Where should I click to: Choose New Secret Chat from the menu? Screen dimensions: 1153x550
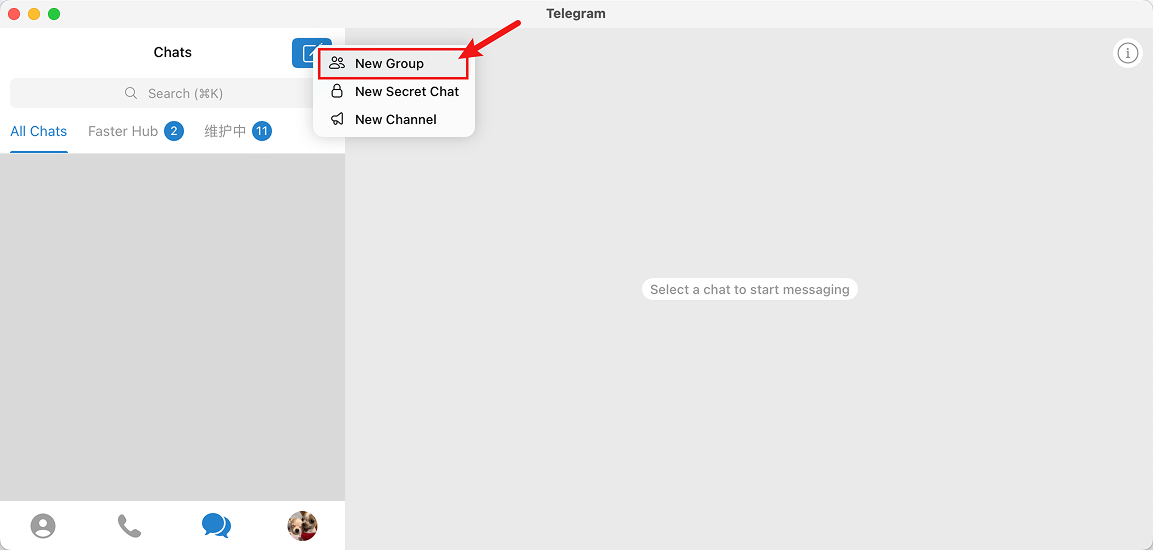(393, 92)
